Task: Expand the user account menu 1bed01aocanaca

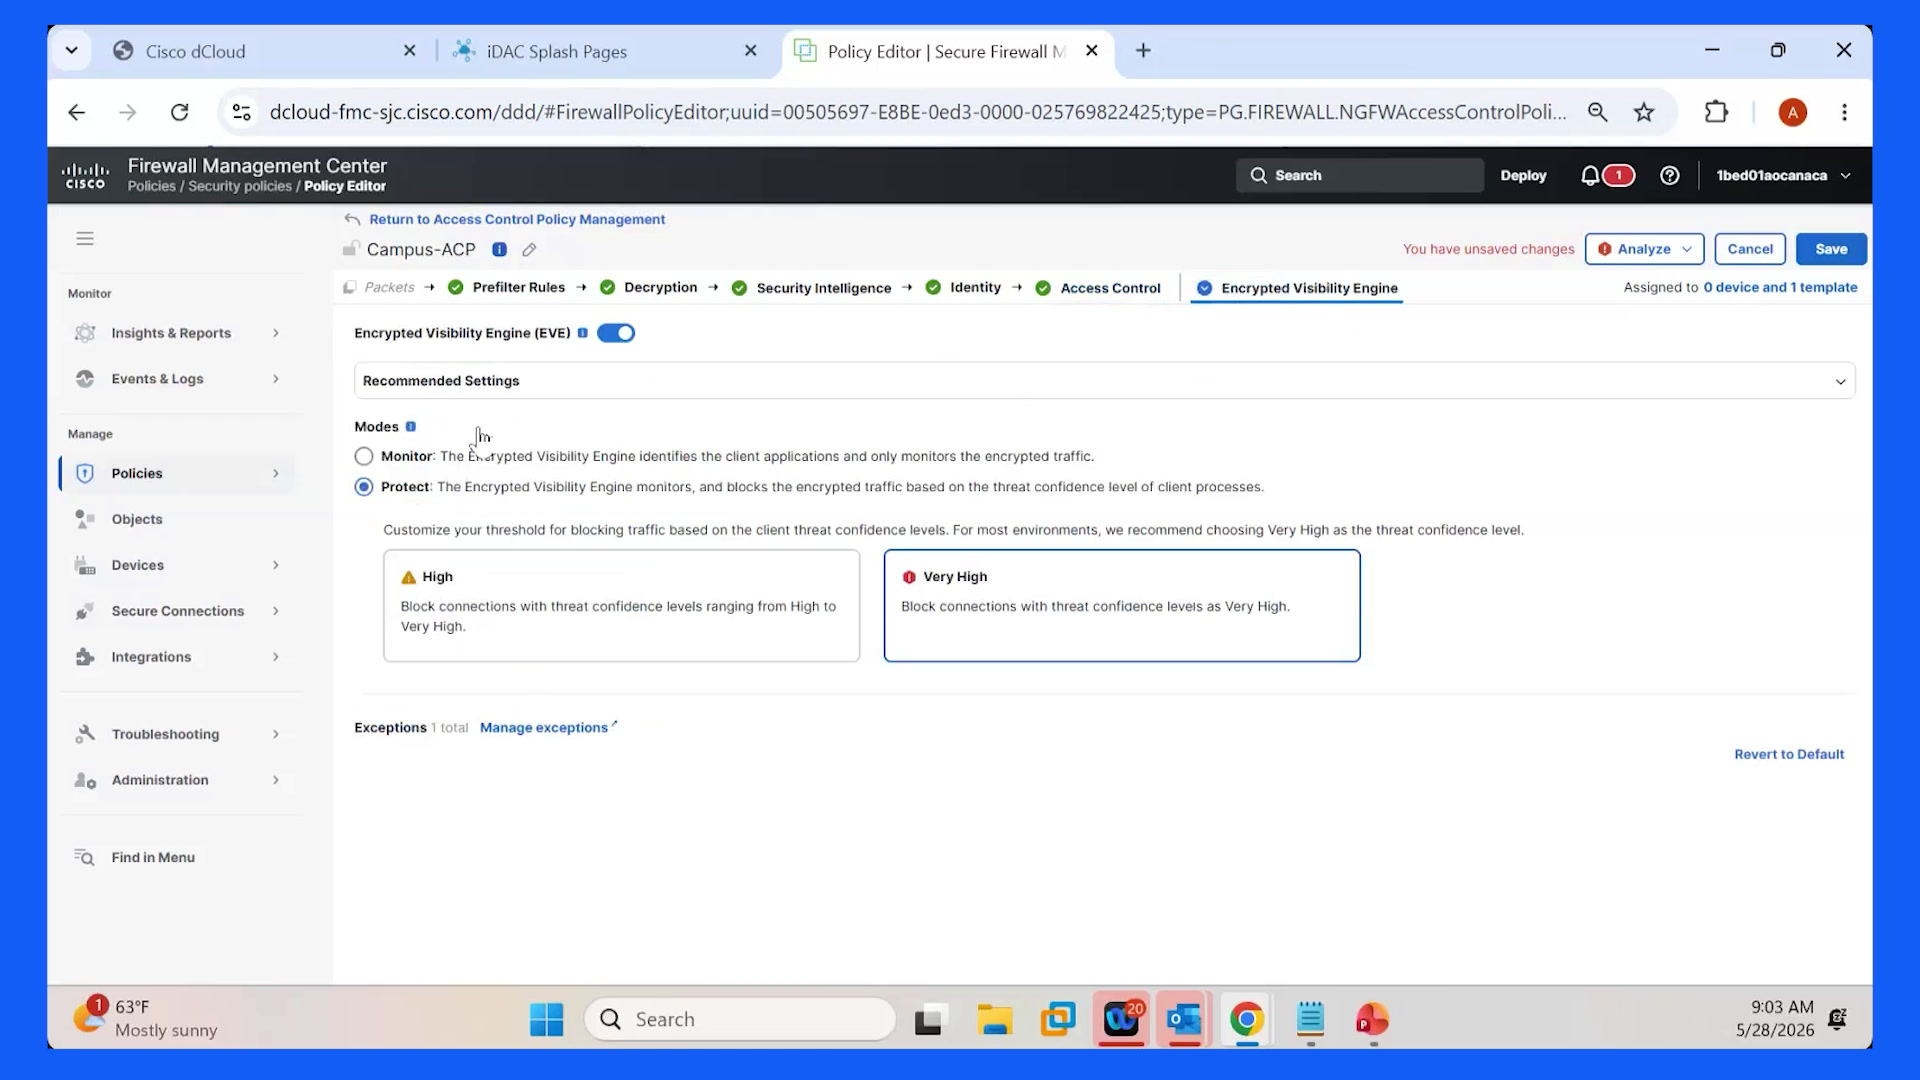Action: [1783, 176]
